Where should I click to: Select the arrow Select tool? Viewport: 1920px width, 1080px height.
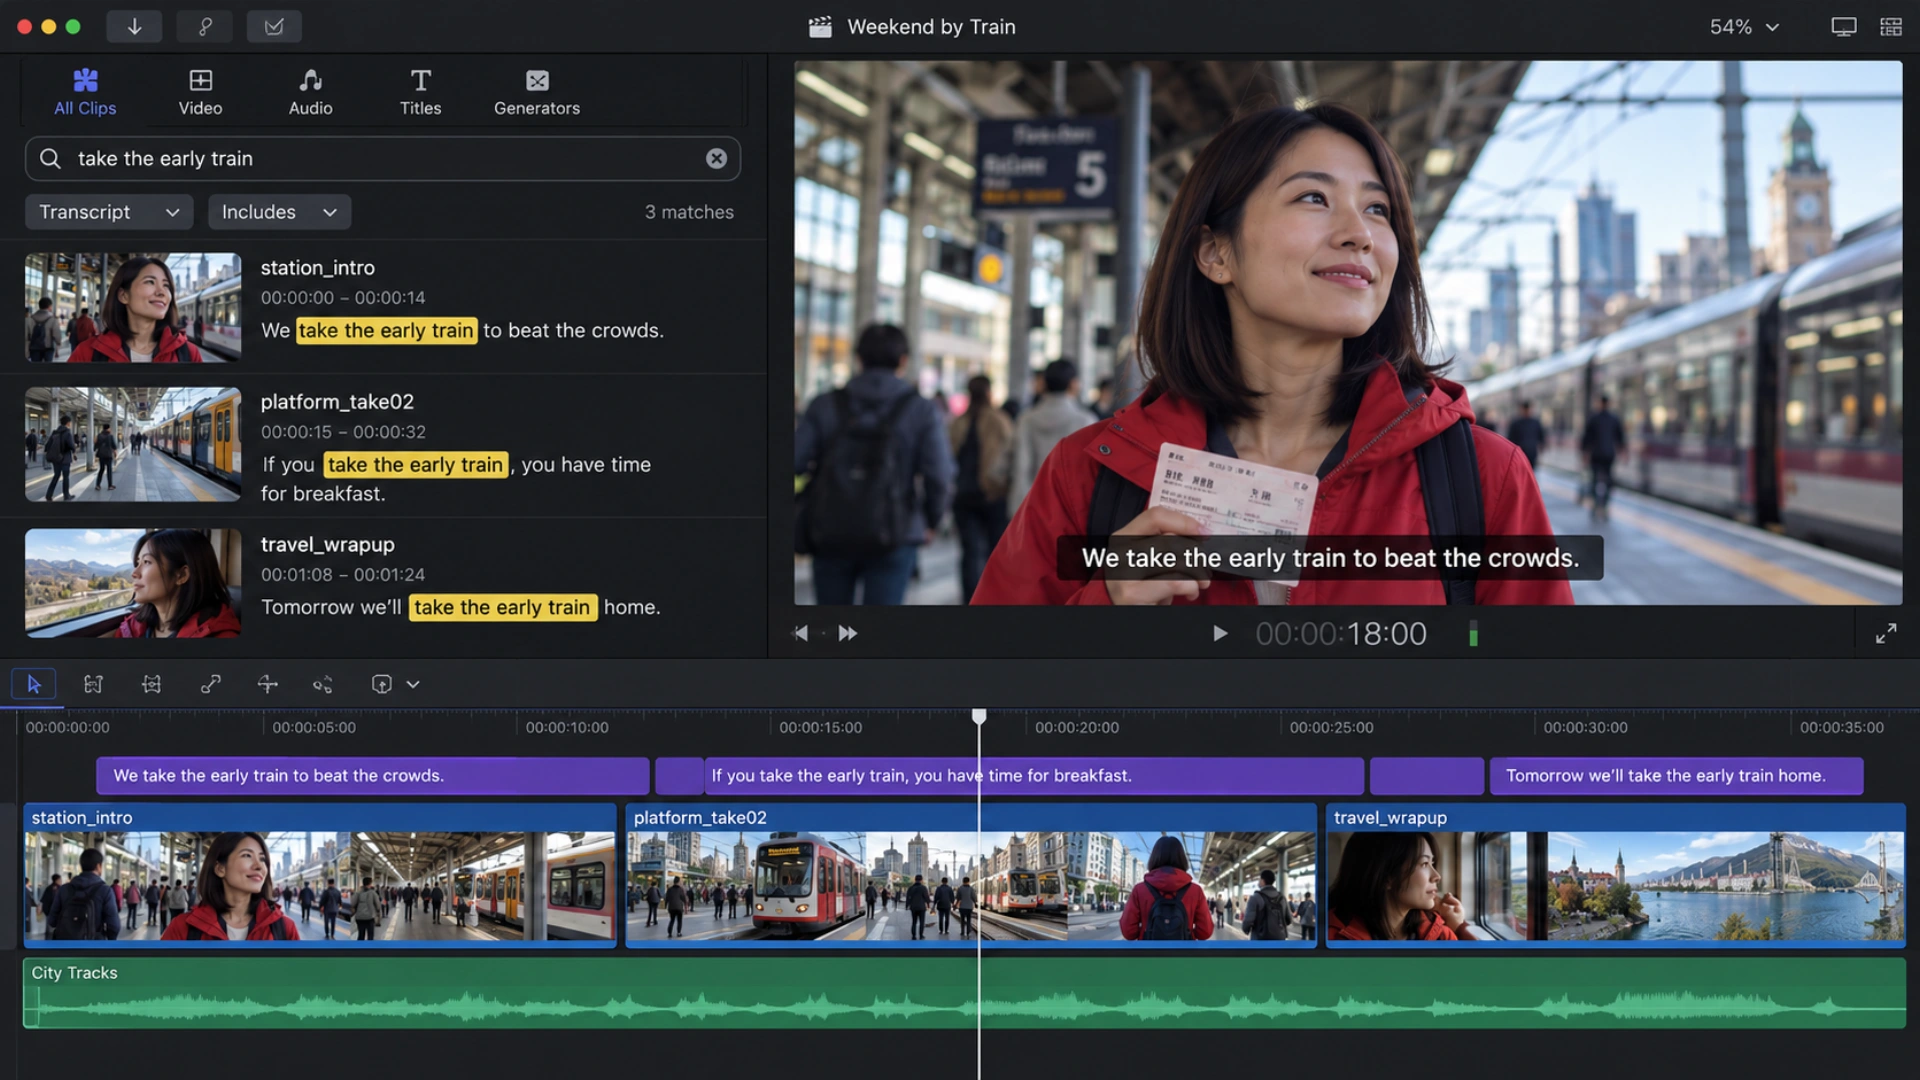34,685
